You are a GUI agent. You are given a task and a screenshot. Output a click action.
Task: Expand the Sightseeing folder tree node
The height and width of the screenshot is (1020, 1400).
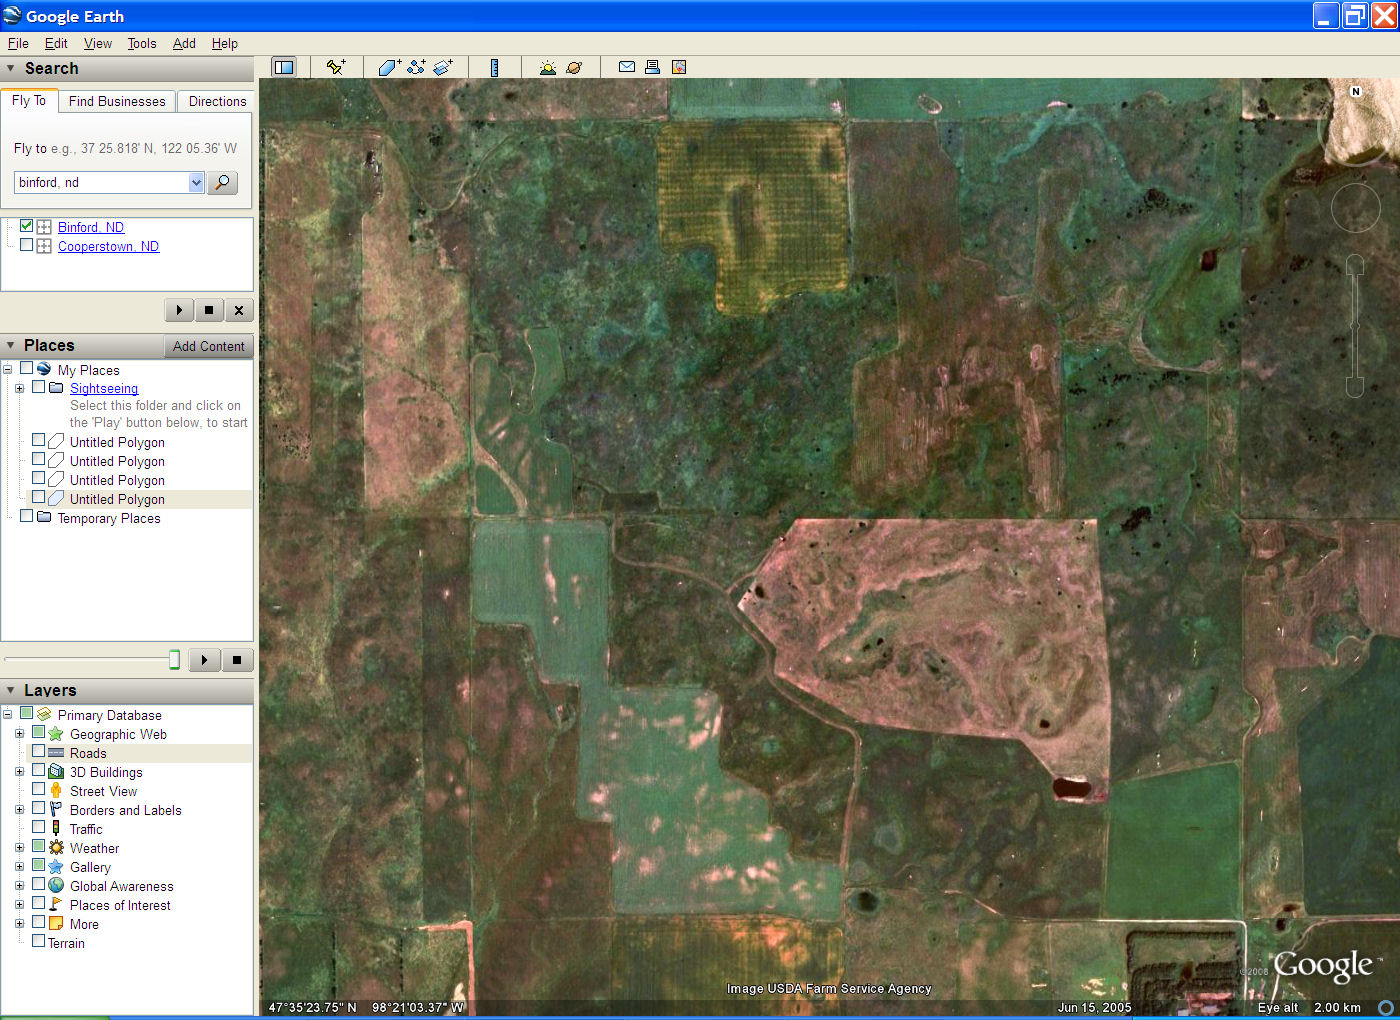[19, 388]
